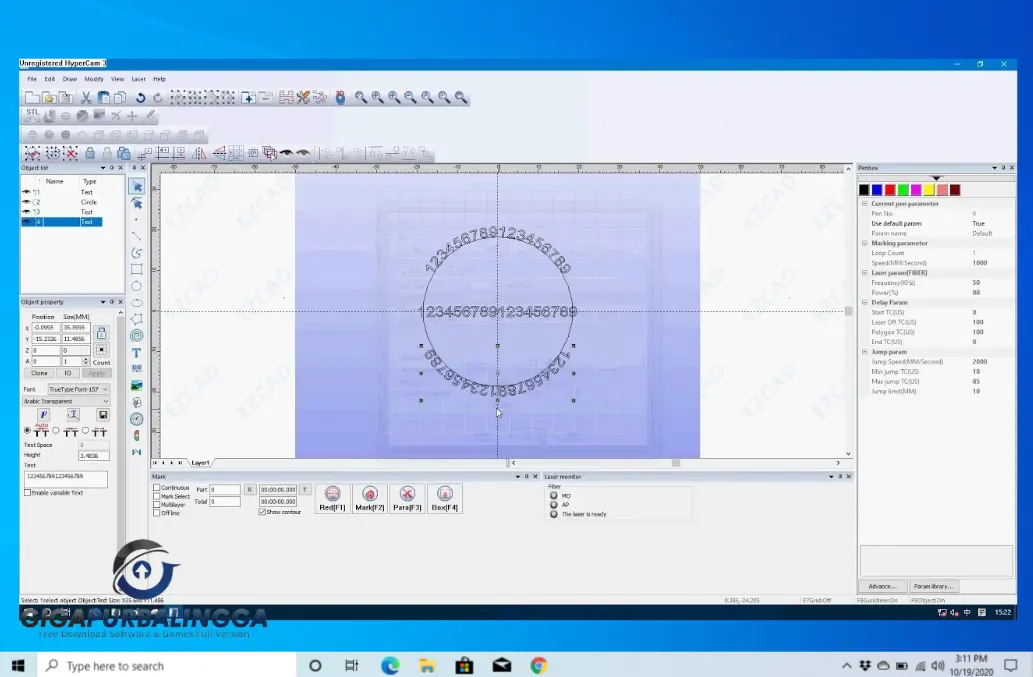Click the STL import toolbar icon

click(32, 116)
